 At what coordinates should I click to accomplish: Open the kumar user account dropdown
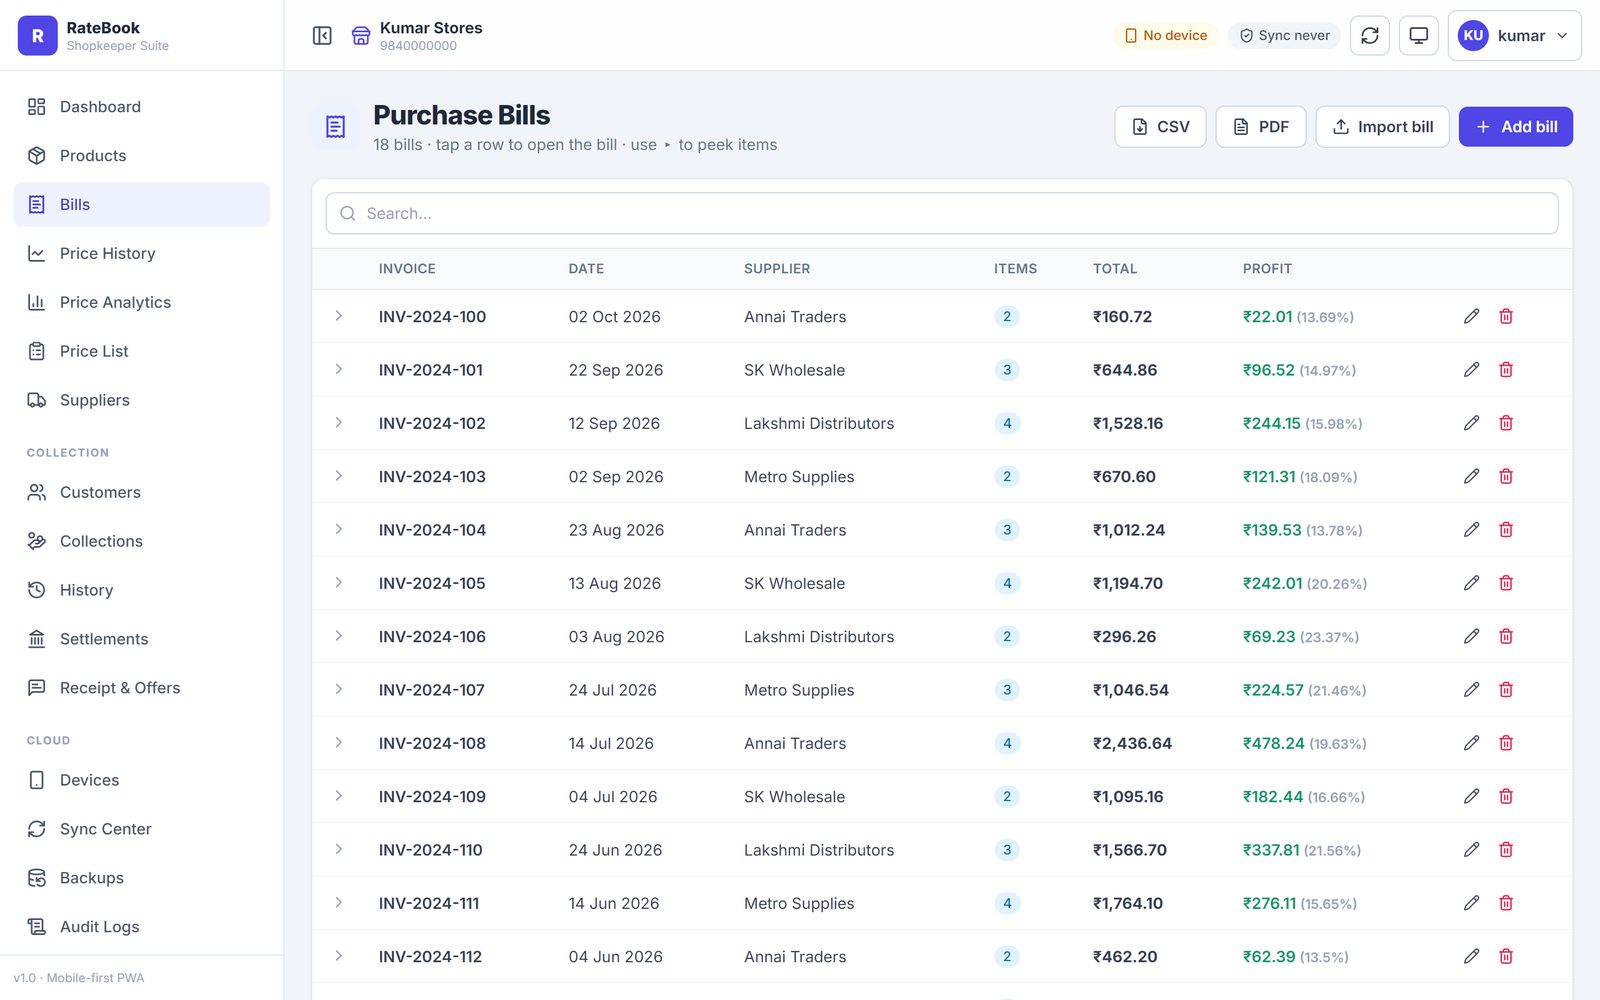(1514, 36)
